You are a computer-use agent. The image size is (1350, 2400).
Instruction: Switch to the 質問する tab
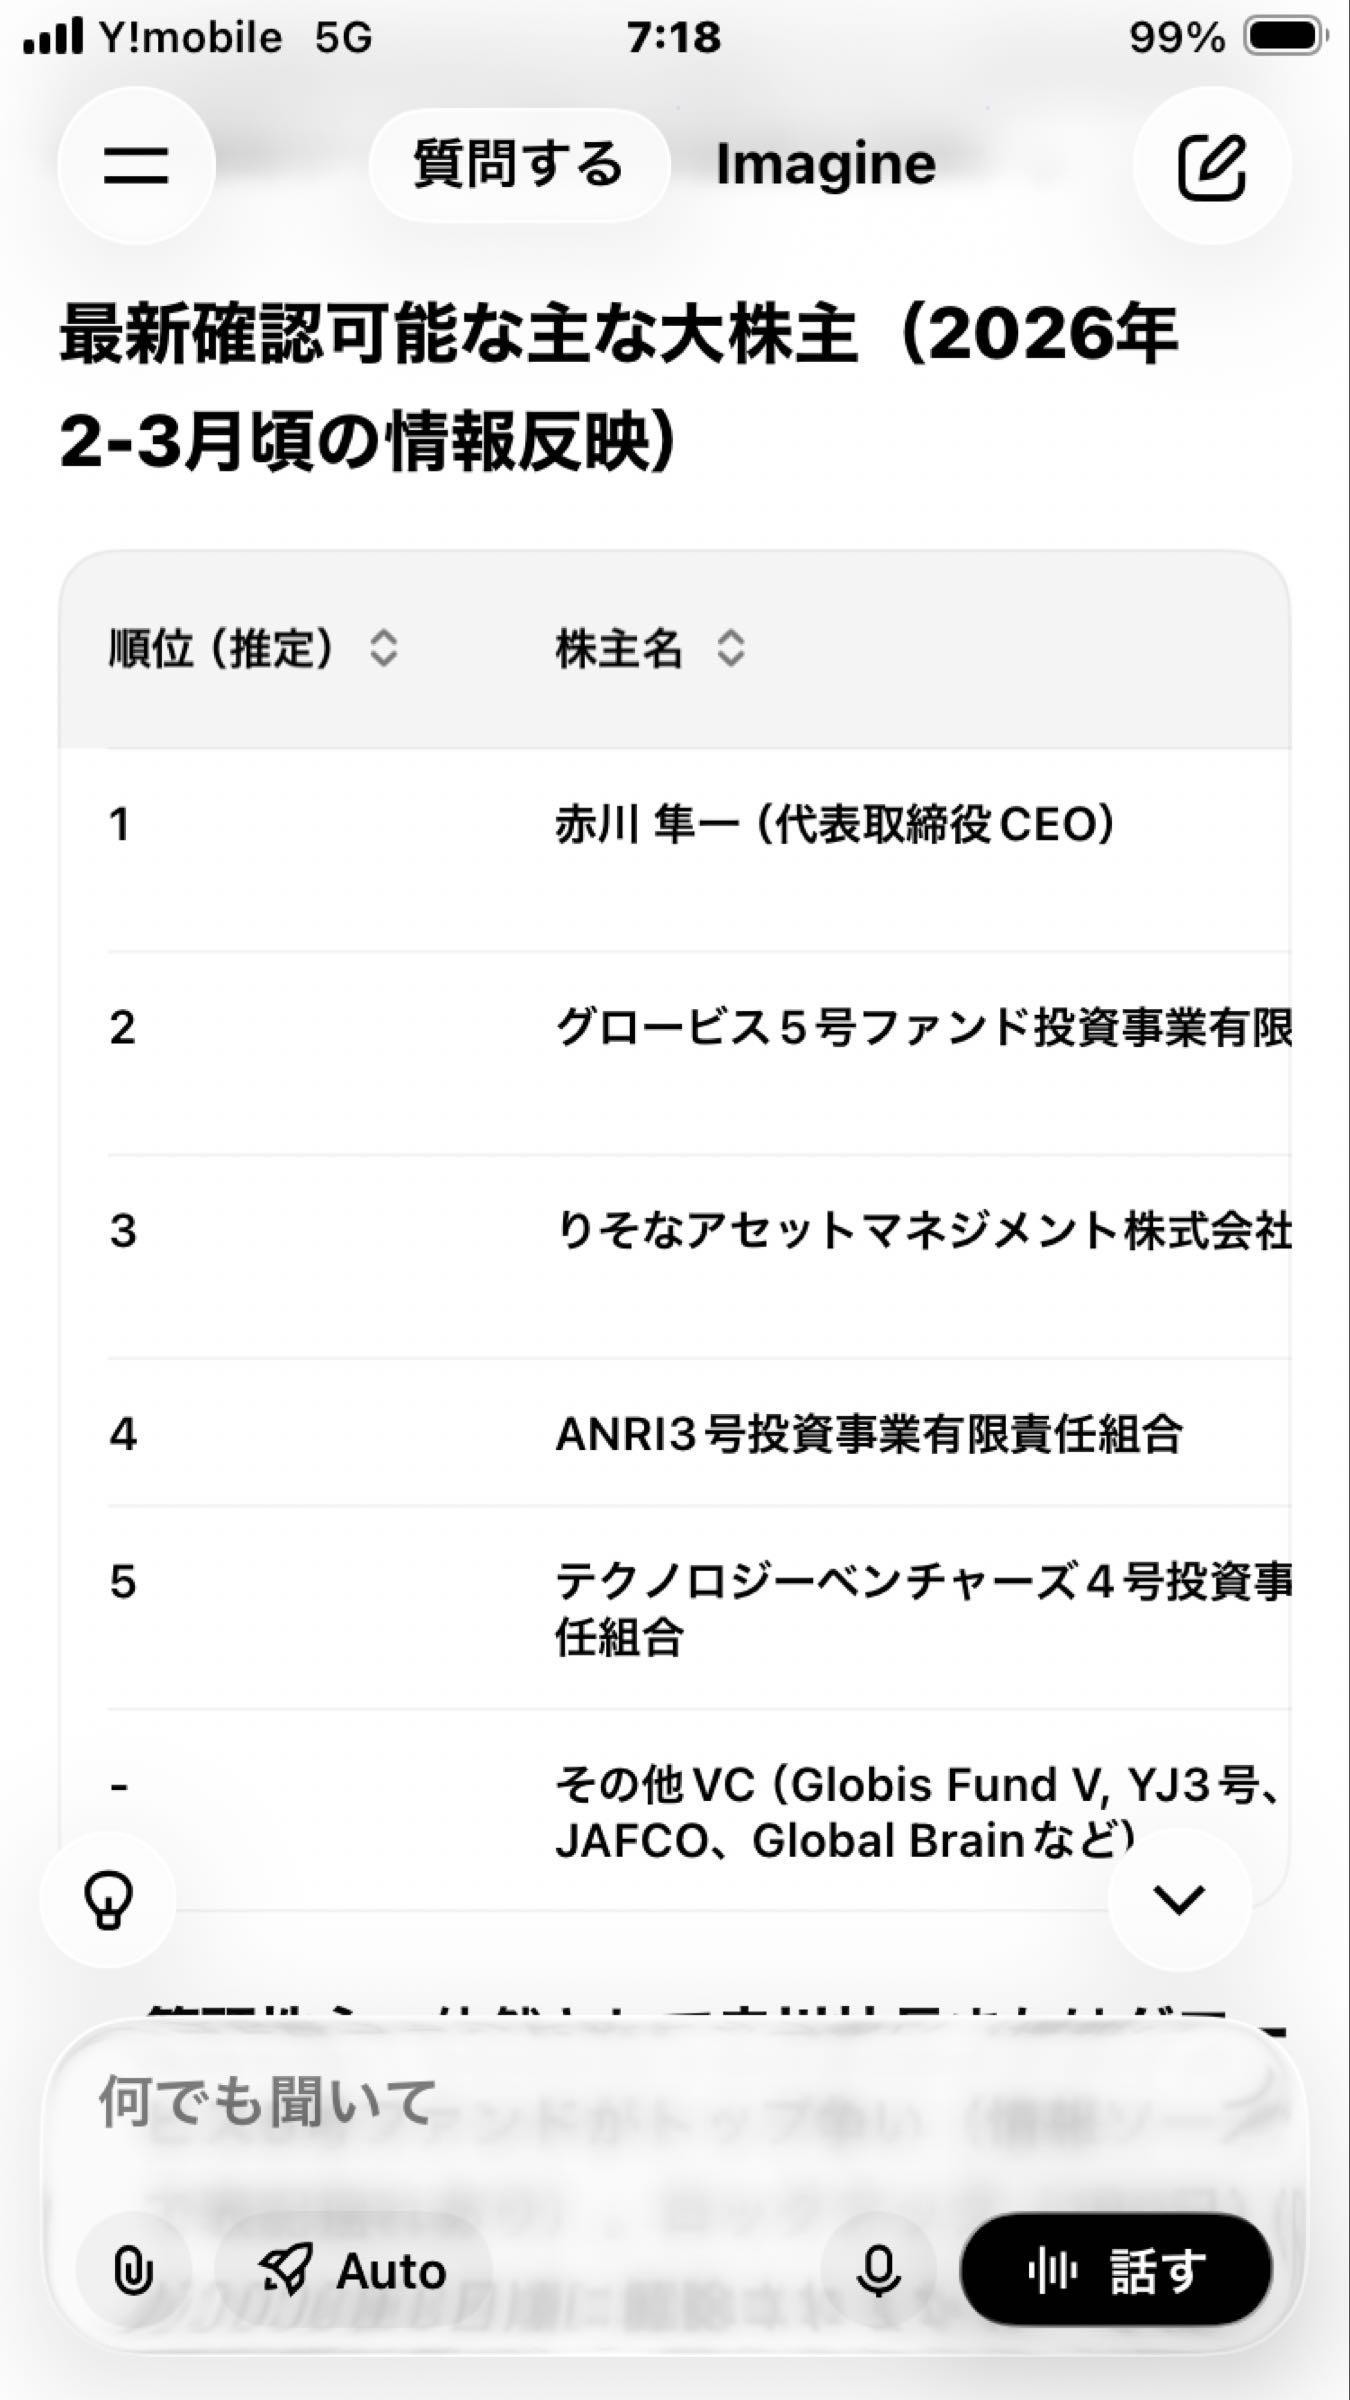click(x=518, y=165)
